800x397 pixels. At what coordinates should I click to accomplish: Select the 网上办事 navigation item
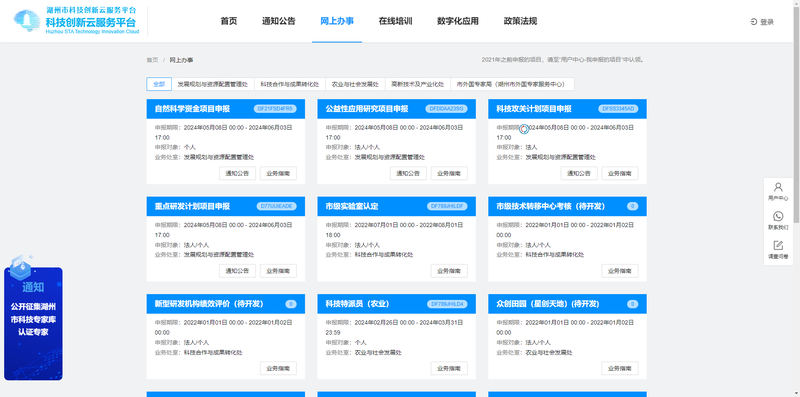(337, 21)
